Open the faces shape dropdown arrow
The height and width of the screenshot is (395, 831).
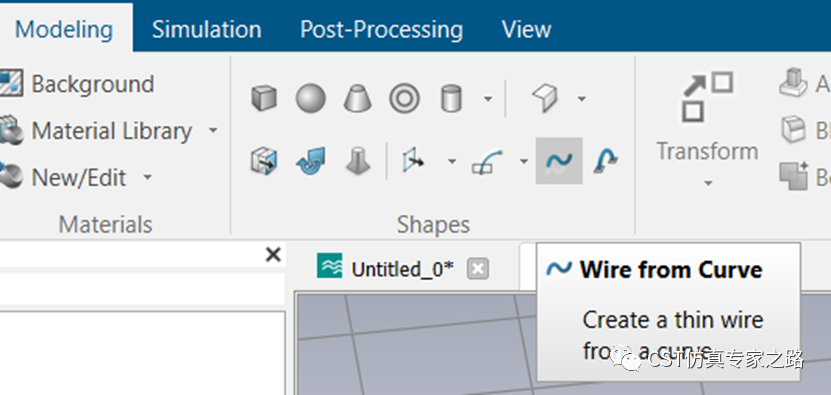[581, 99]
